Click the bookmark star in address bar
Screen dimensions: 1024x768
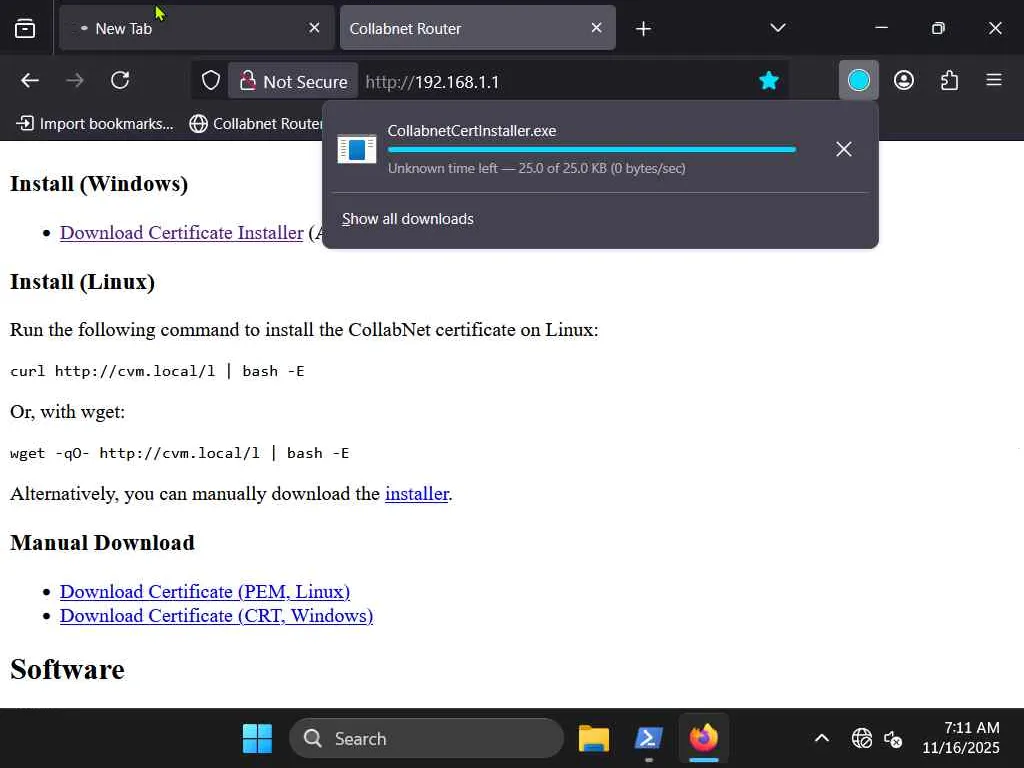(769, 80)
